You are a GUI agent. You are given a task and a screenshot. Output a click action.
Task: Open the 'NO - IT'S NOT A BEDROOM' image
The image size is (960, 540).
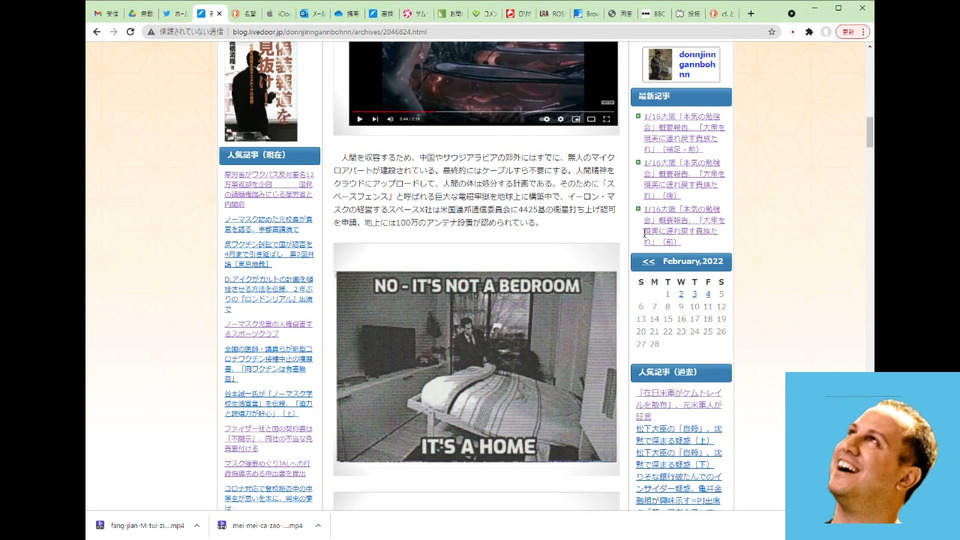click(x=476, y=366)
